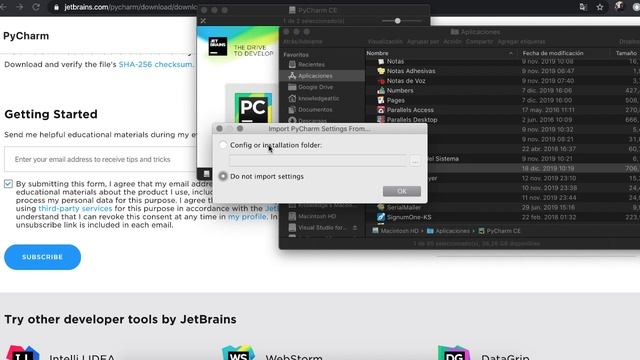
Task: Select the Pages app icon
Action: click(x=381, y=100)
